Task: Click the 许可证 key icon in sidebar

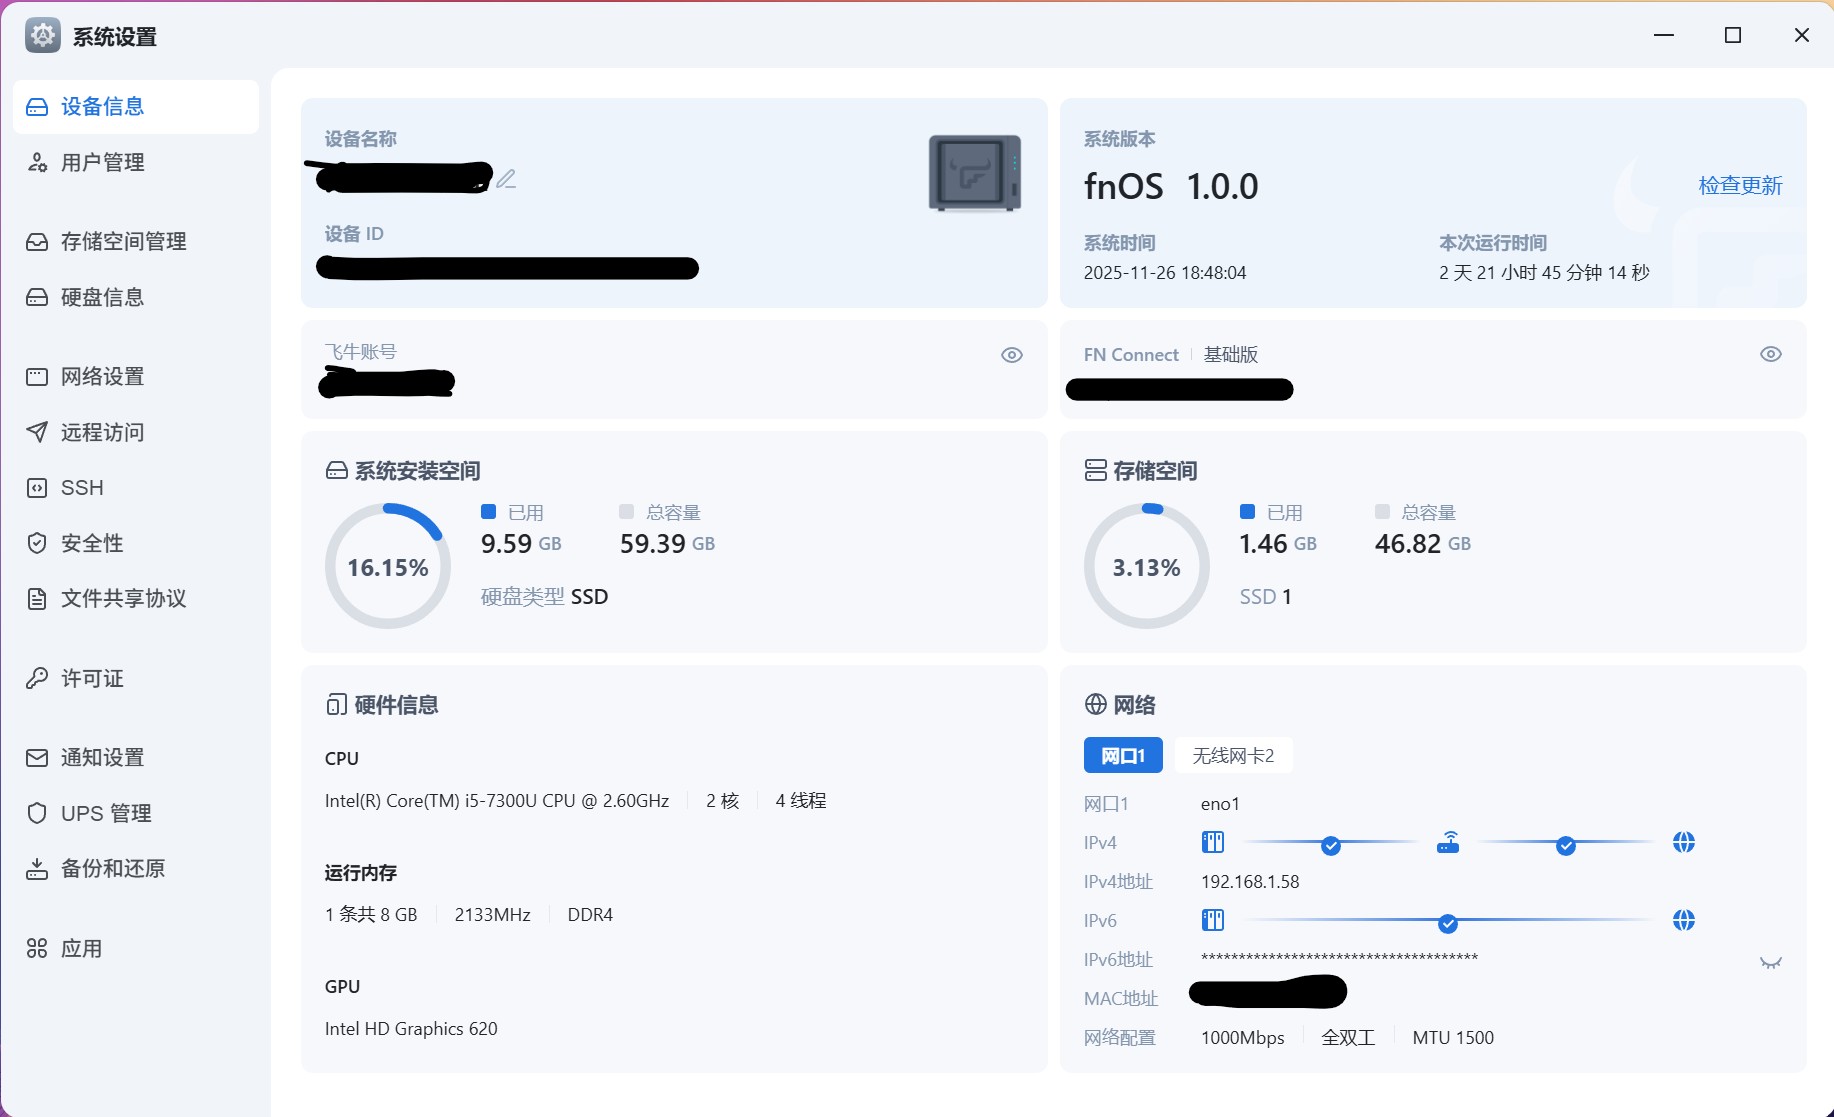Action: click(x=37, y=679)
